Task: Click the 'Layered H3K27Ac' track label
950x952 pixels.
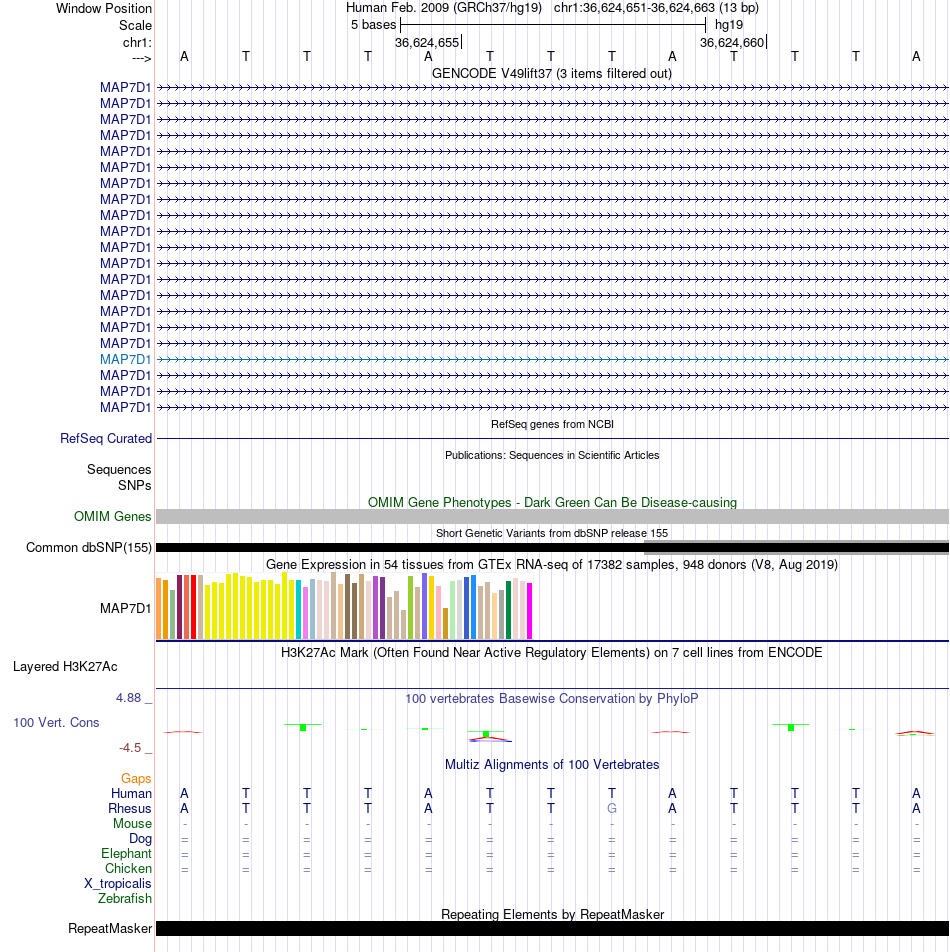Action: pos(66,667)
